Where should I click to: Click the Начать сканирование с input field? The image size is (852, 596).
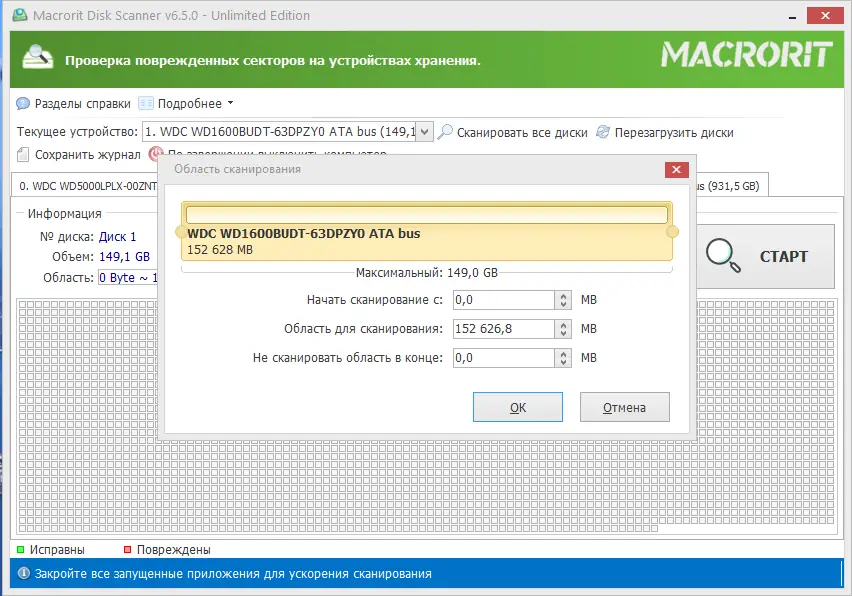(x=504, y=300)
